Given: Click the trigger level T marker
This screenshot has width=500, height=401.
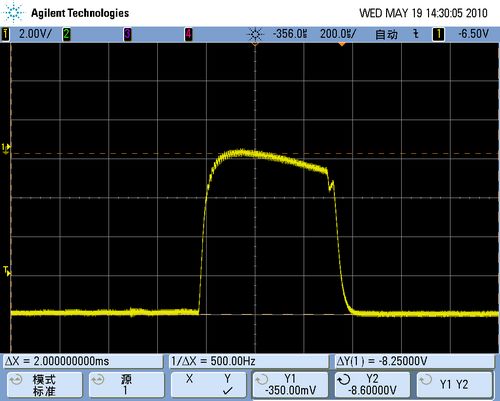Looking at the screenshot, I should click(x=7, y=271).
